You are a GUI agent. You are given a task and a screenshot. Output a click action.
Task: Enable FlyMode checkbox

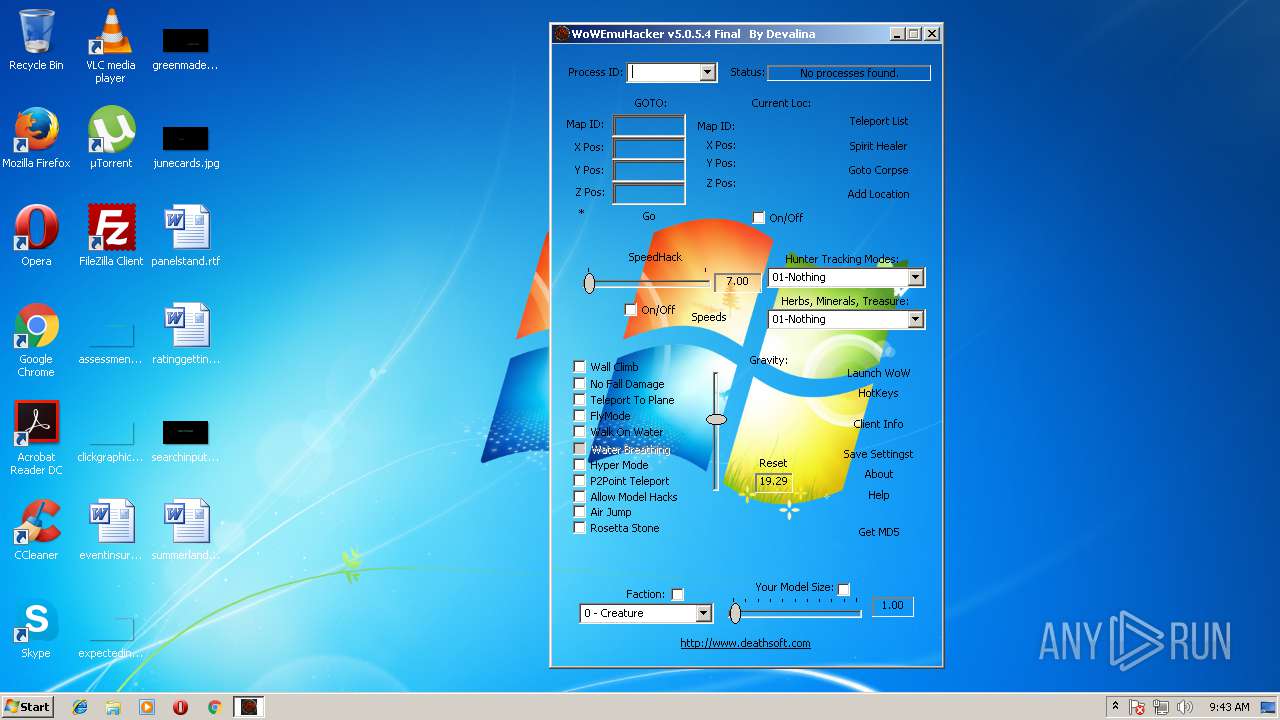[579, 415]
